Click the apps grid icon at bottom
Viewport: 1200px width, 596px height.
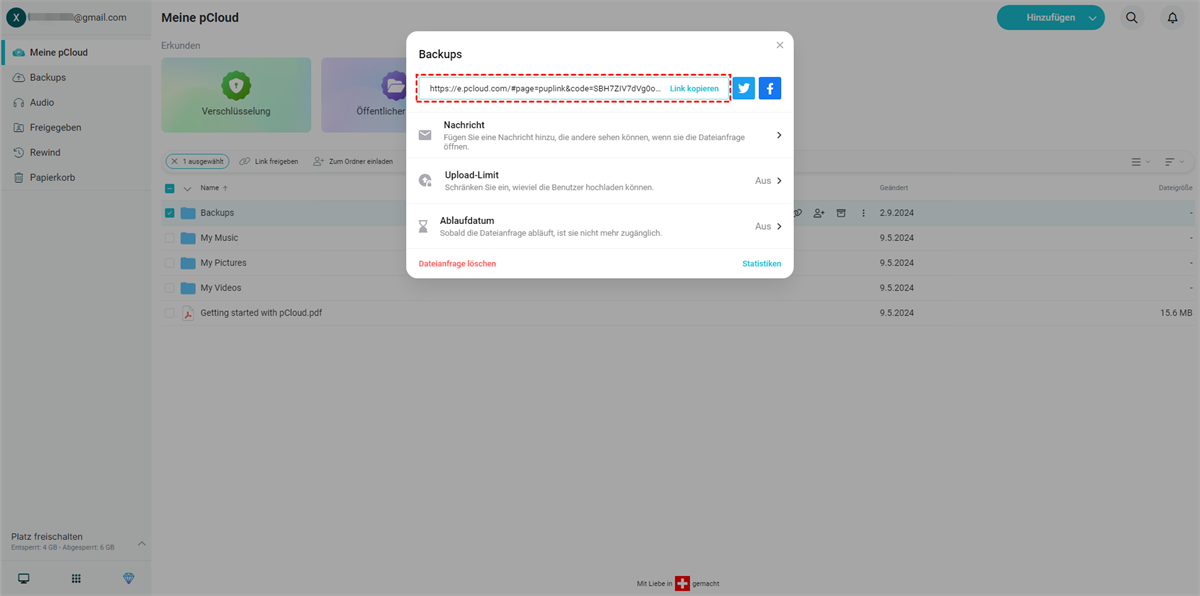coord(76,578)
